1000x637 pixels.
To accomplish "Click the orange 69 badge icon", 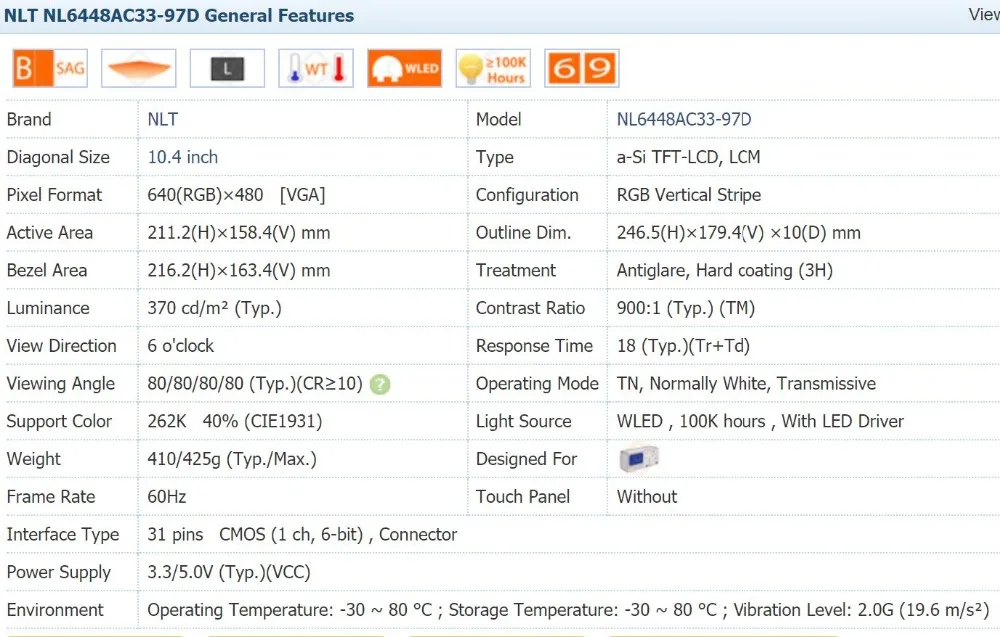I will tap(581, 68).
